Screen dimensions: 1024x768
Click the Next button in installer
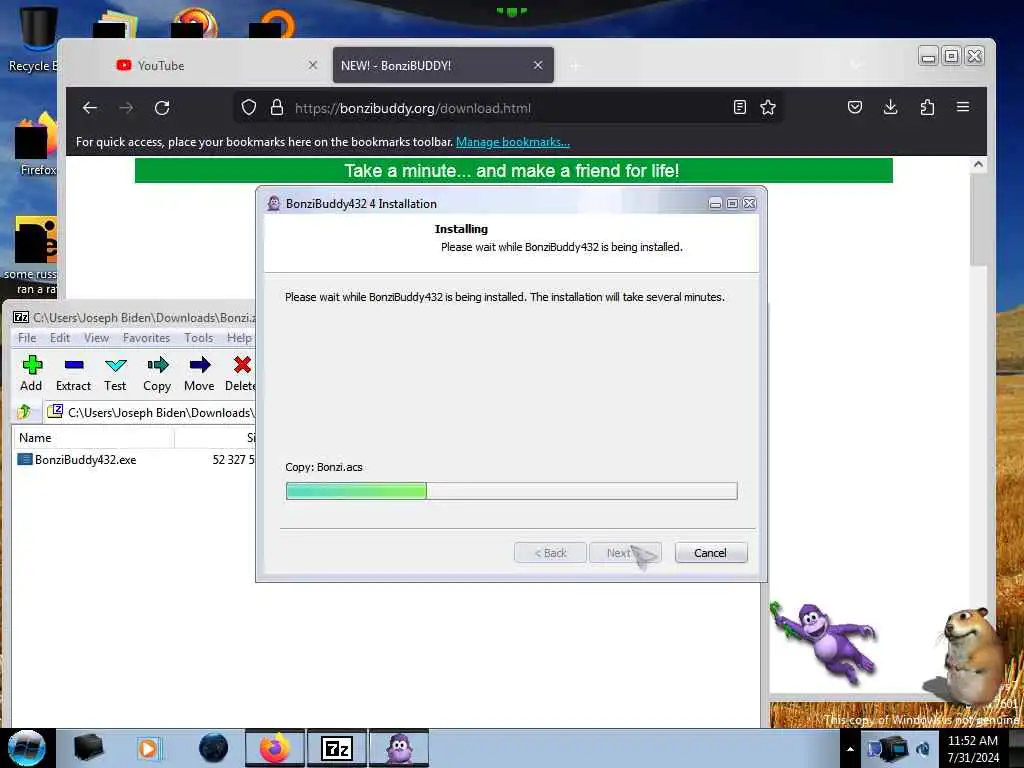pyautogui.click(x=625, y=552)
